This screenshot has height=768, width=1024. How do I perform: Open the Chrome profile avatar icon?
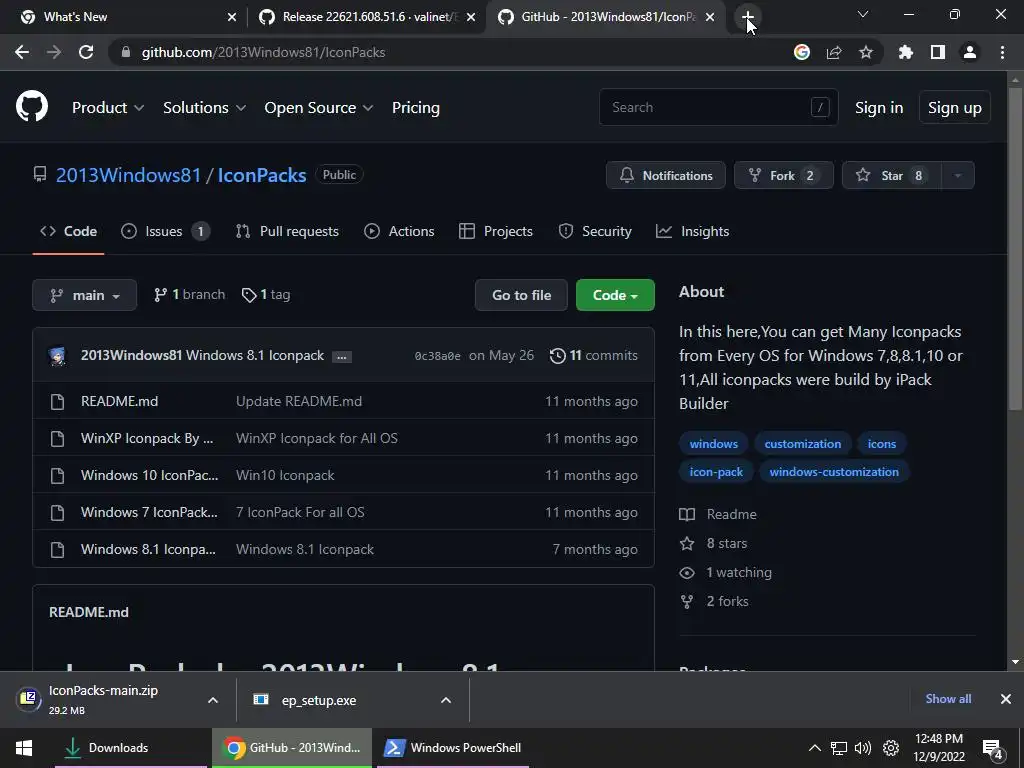(970, 52)
